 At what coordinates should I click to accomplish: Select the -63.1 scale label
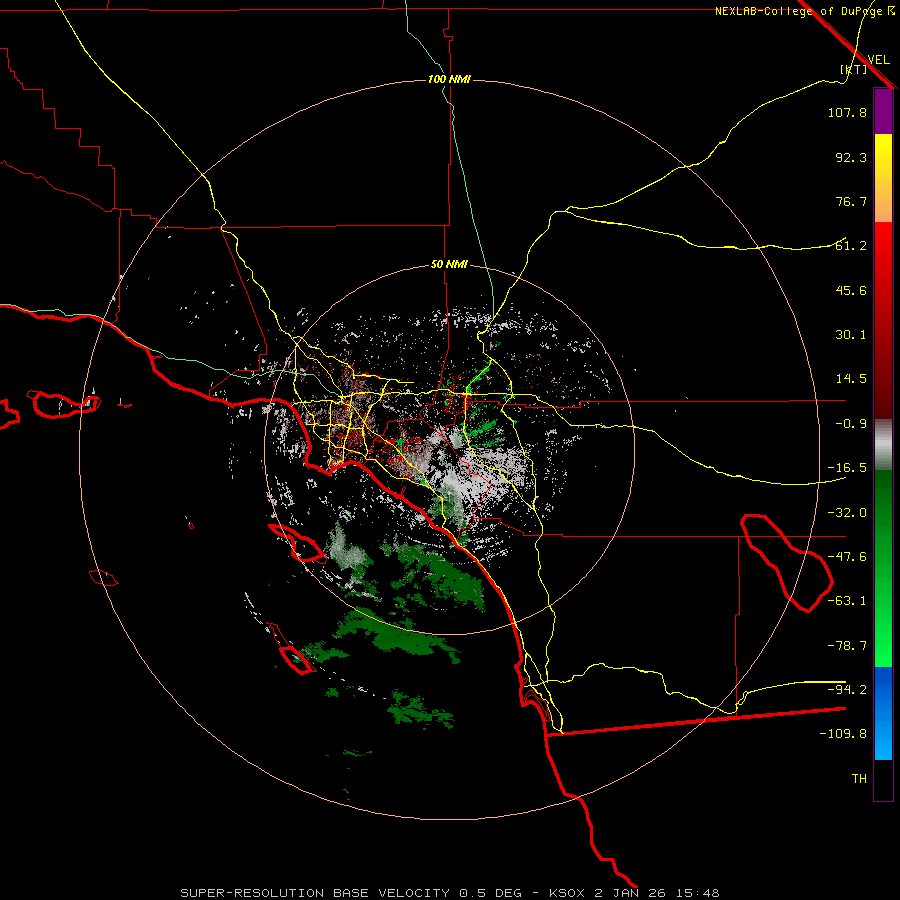[x=847, y=601]
